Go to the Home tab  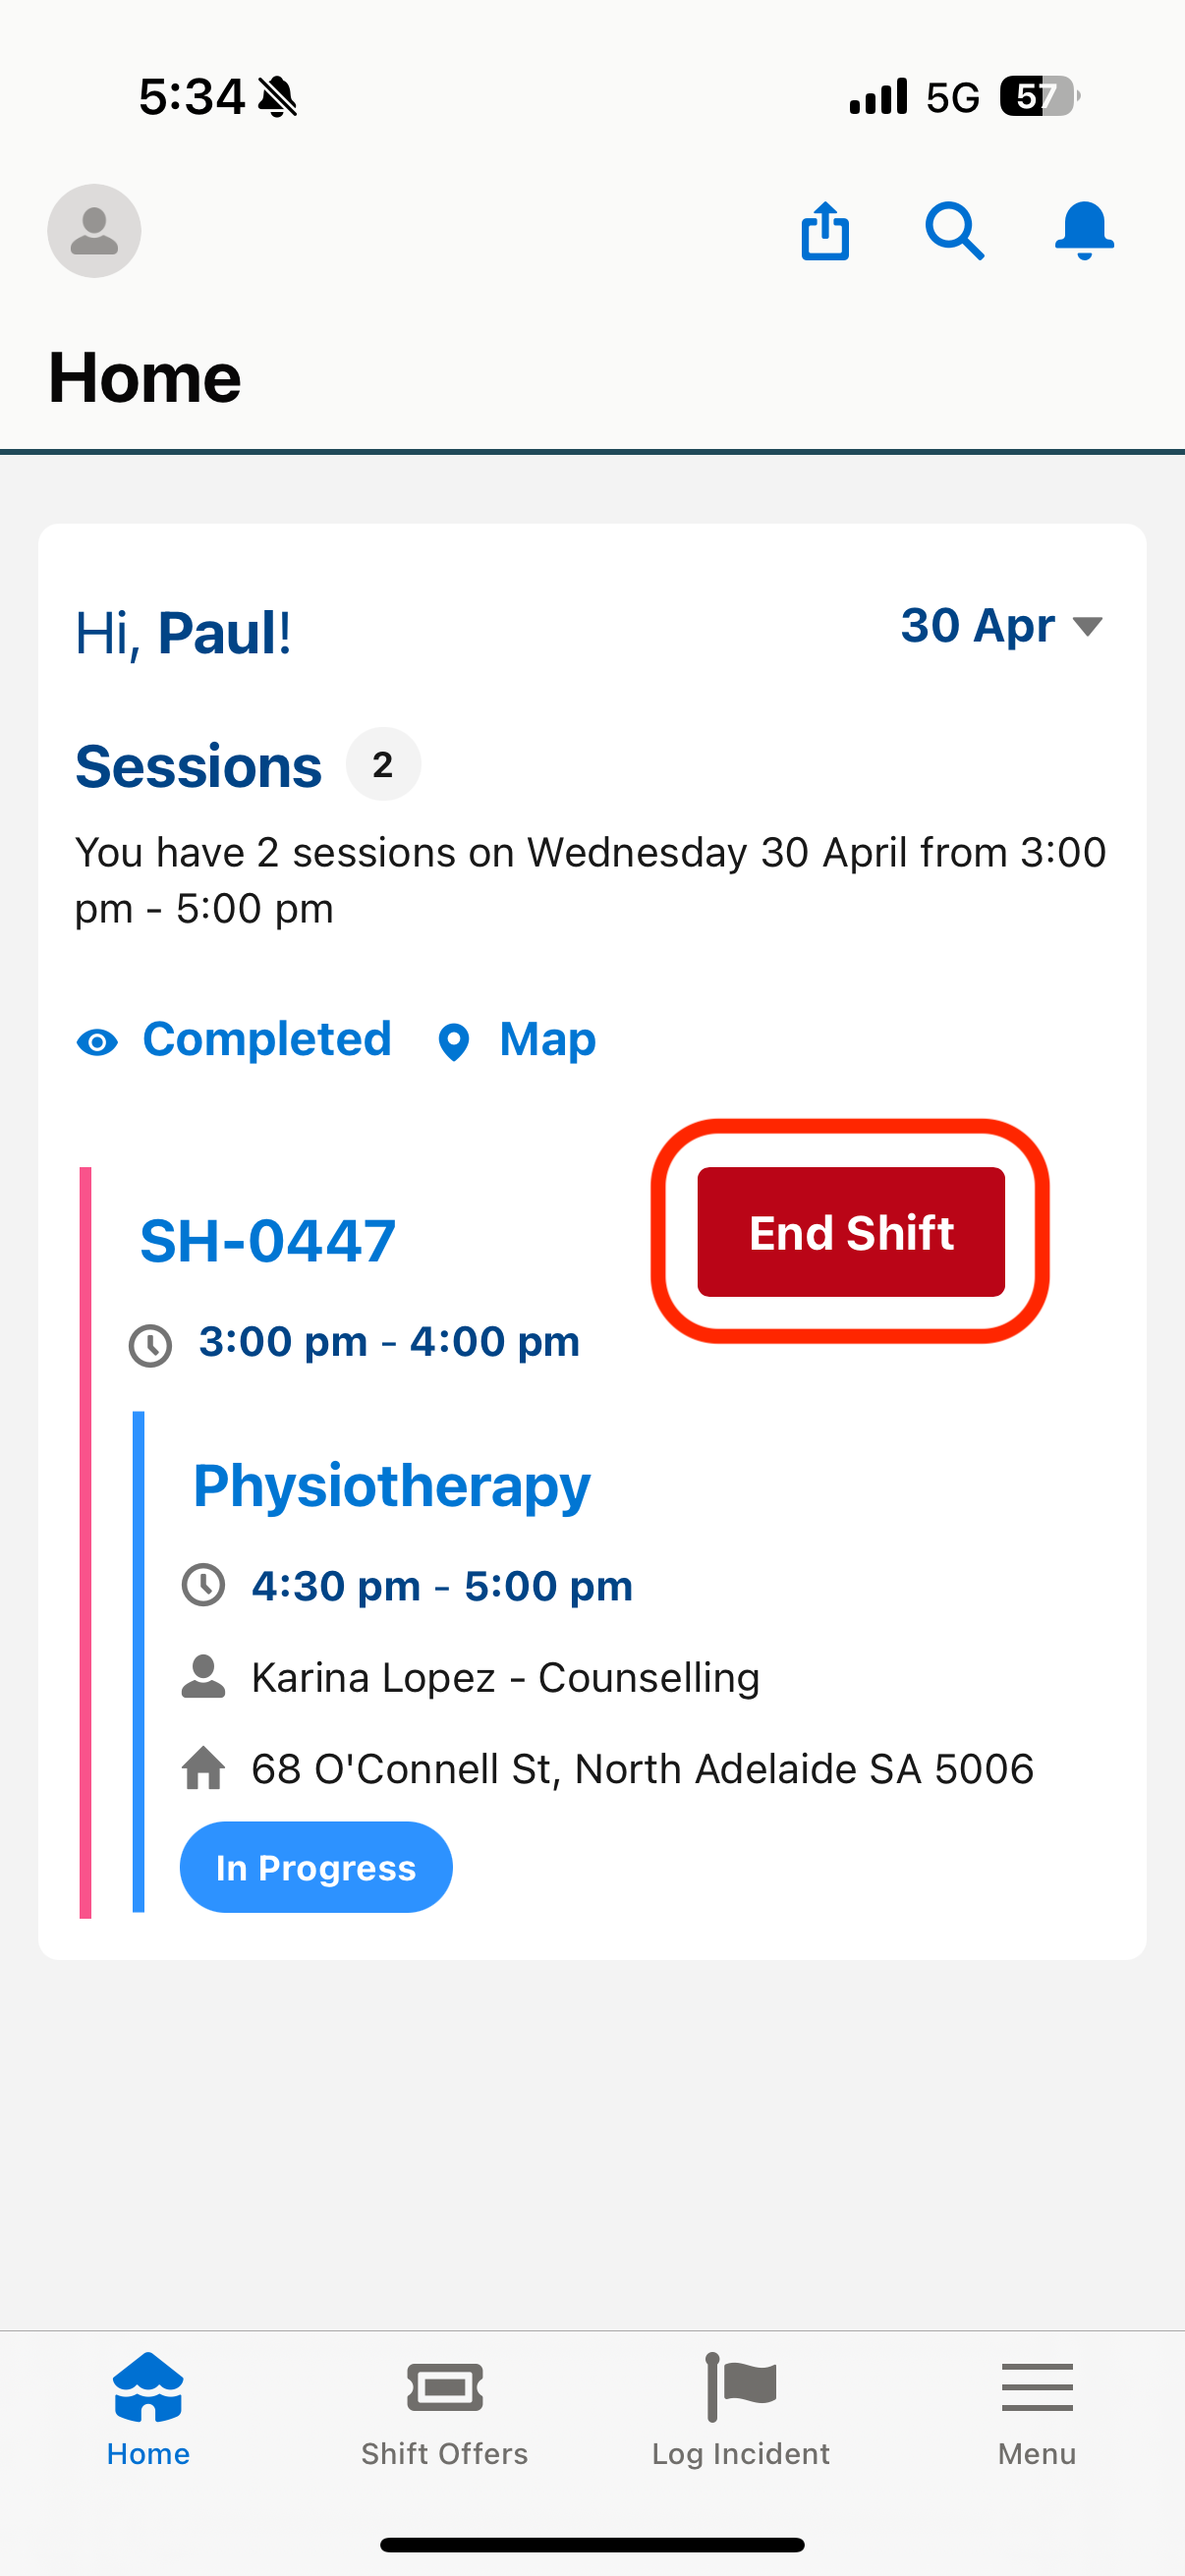click(x=149, y=2410)
